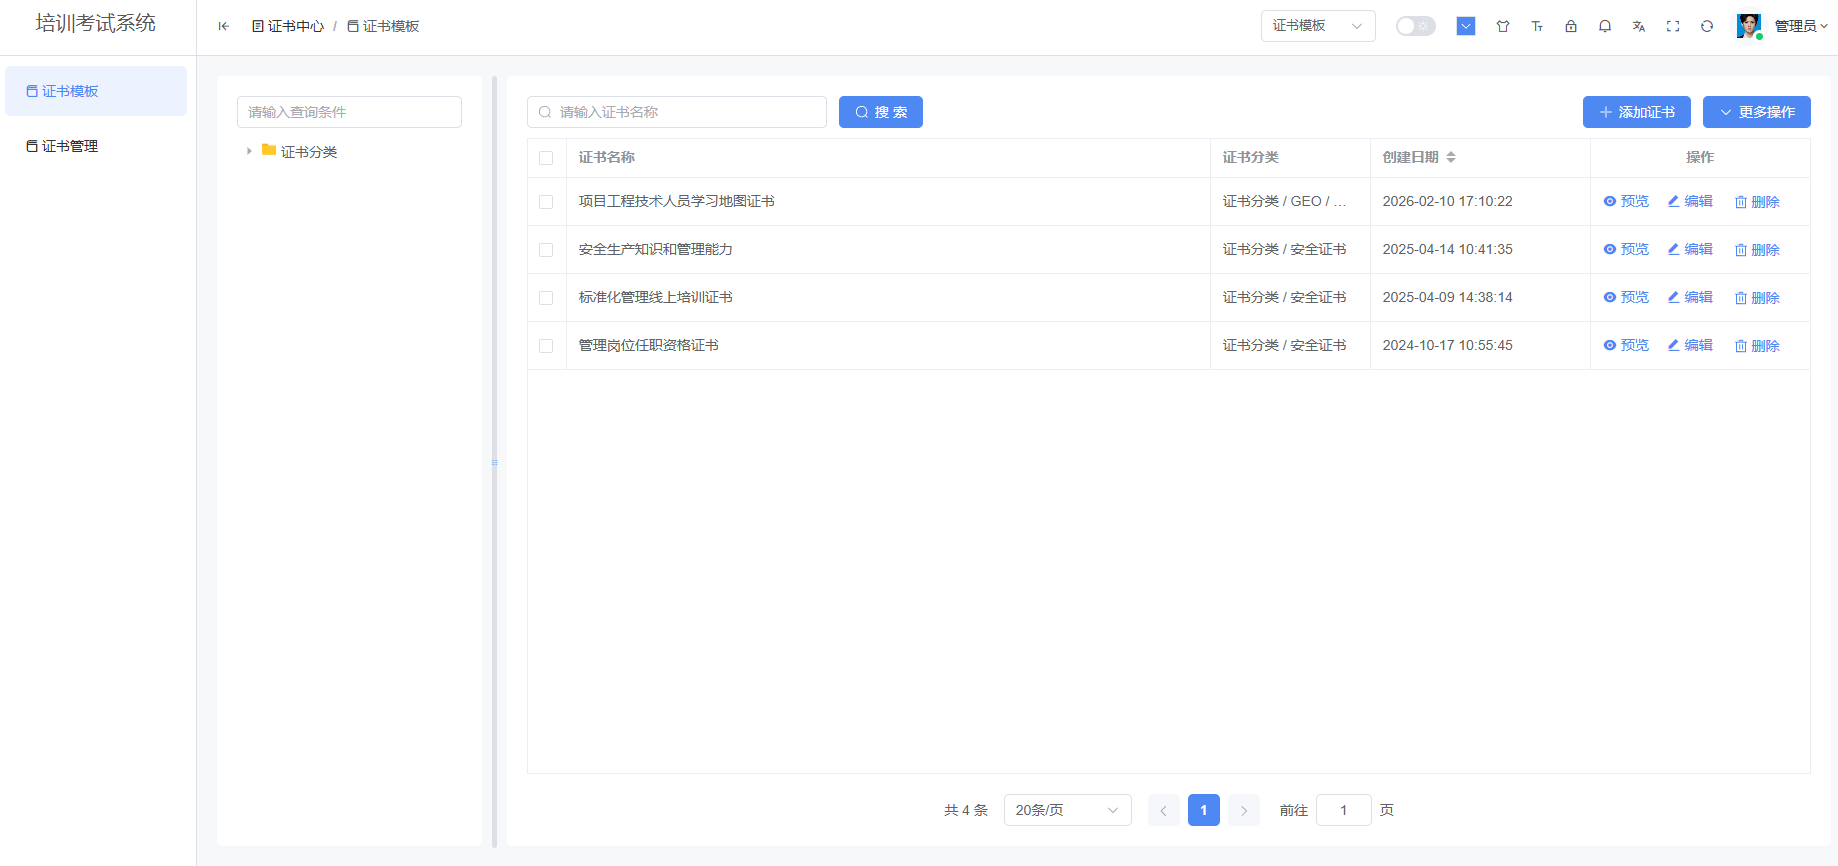Click the date 2024-10-17 10:55:45
This screenshot has width=1838, height=866.
coord(1447,345)
